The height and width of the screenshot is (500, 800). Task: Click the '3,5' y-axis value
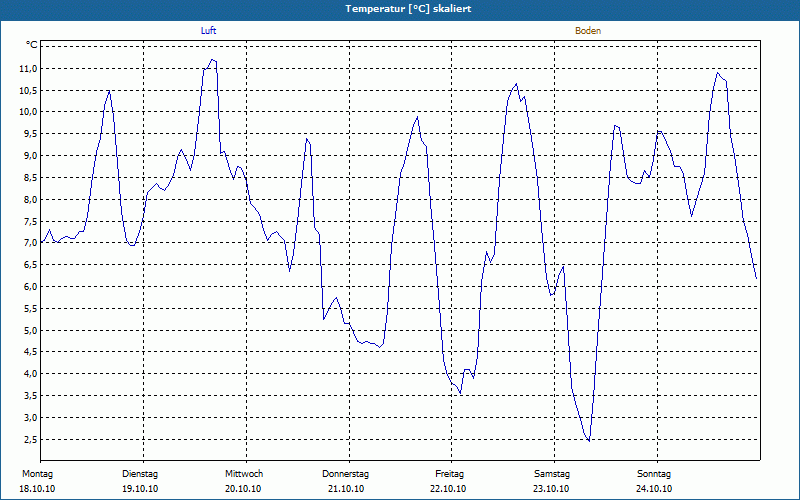click(x=30, y=395)
